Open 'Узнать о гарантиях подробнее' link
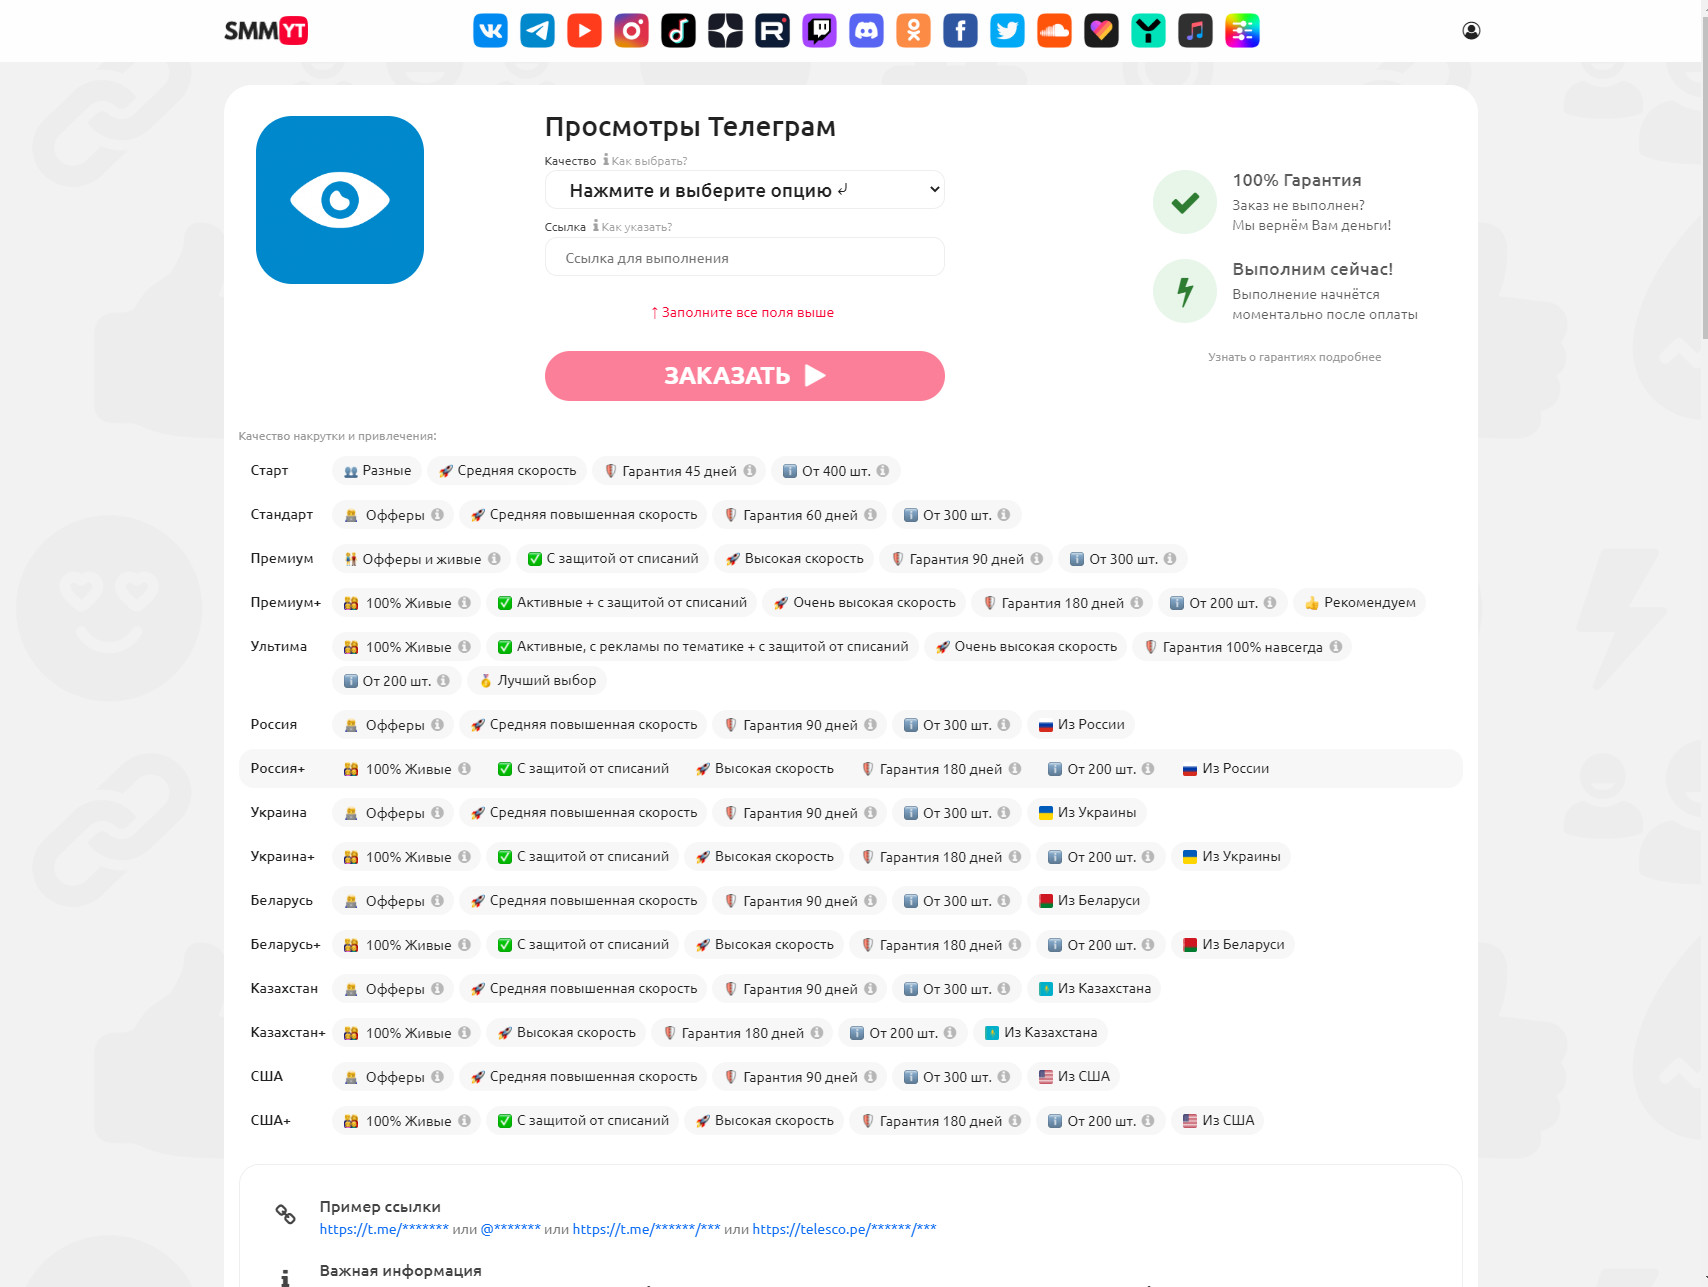The image size is (1708, 1287). 1294,357
